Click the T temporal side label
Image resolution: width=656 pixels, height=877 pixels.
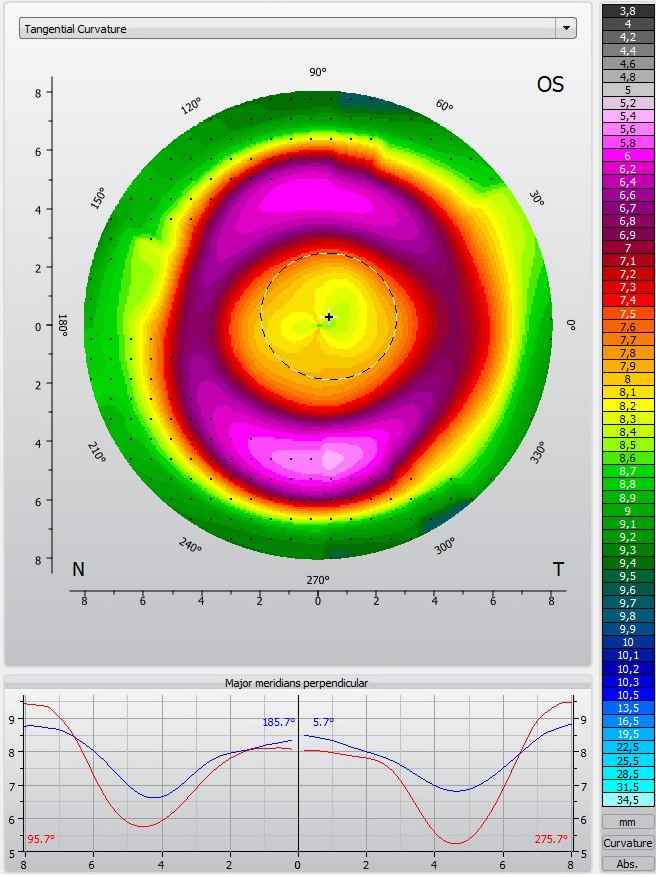point(558,569)
